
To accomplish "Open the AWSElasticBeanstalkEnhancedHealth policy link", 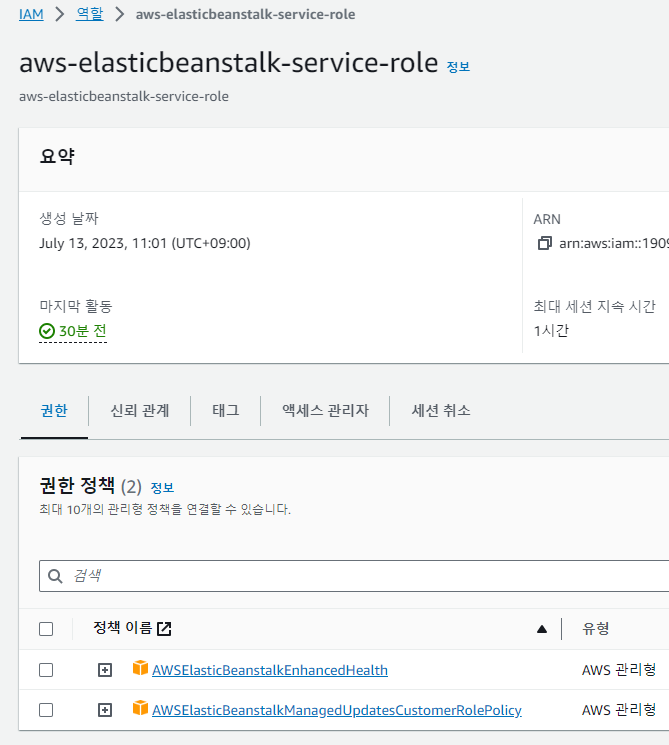I will coord(269,670).
